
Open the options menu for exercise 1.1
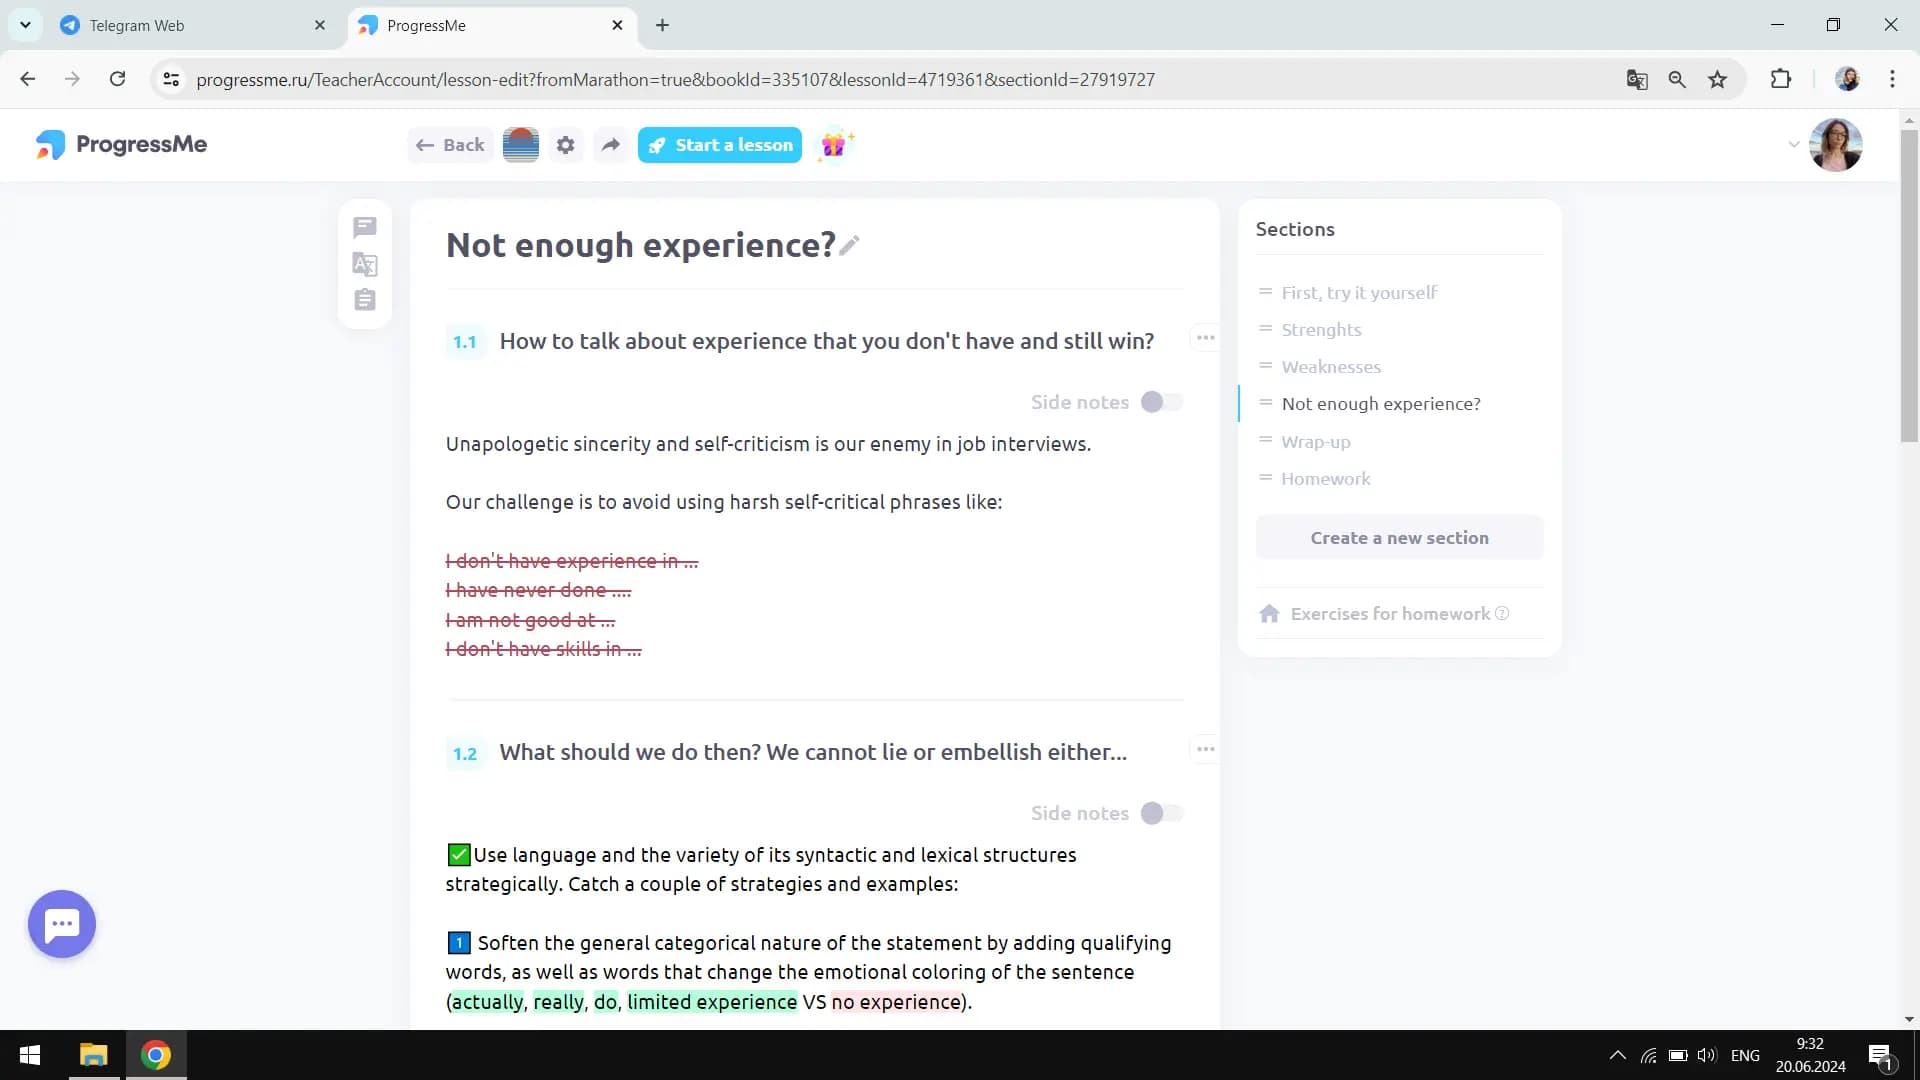[1205, 338]
